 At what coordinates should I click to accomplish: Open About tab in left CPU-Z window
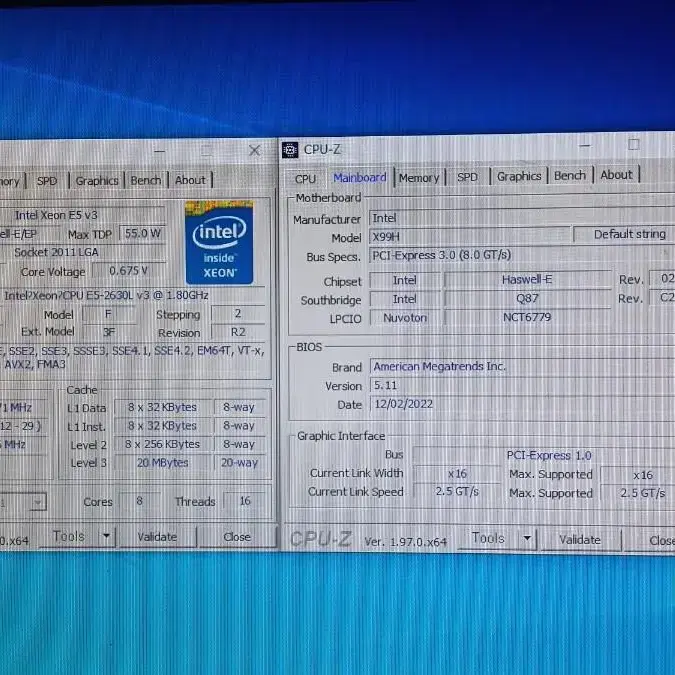point(190,180)
